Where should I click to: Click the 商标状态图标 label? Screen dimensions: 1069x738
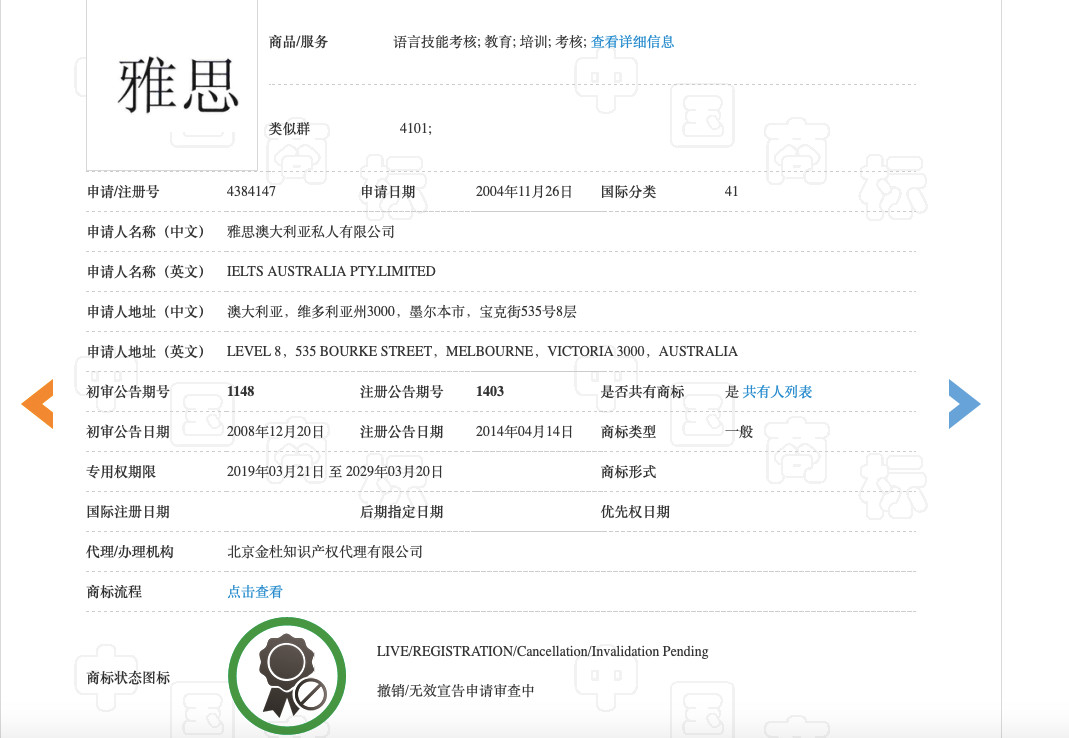(127, 678)
